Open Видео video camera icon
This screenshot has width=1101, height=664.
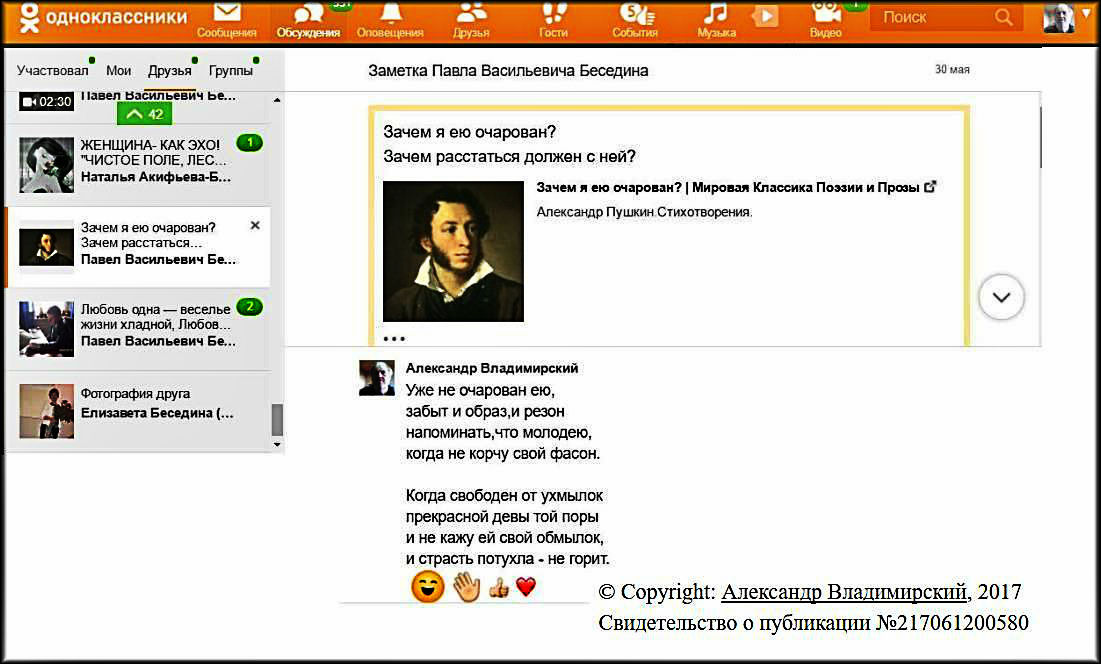tap(825, 14)
